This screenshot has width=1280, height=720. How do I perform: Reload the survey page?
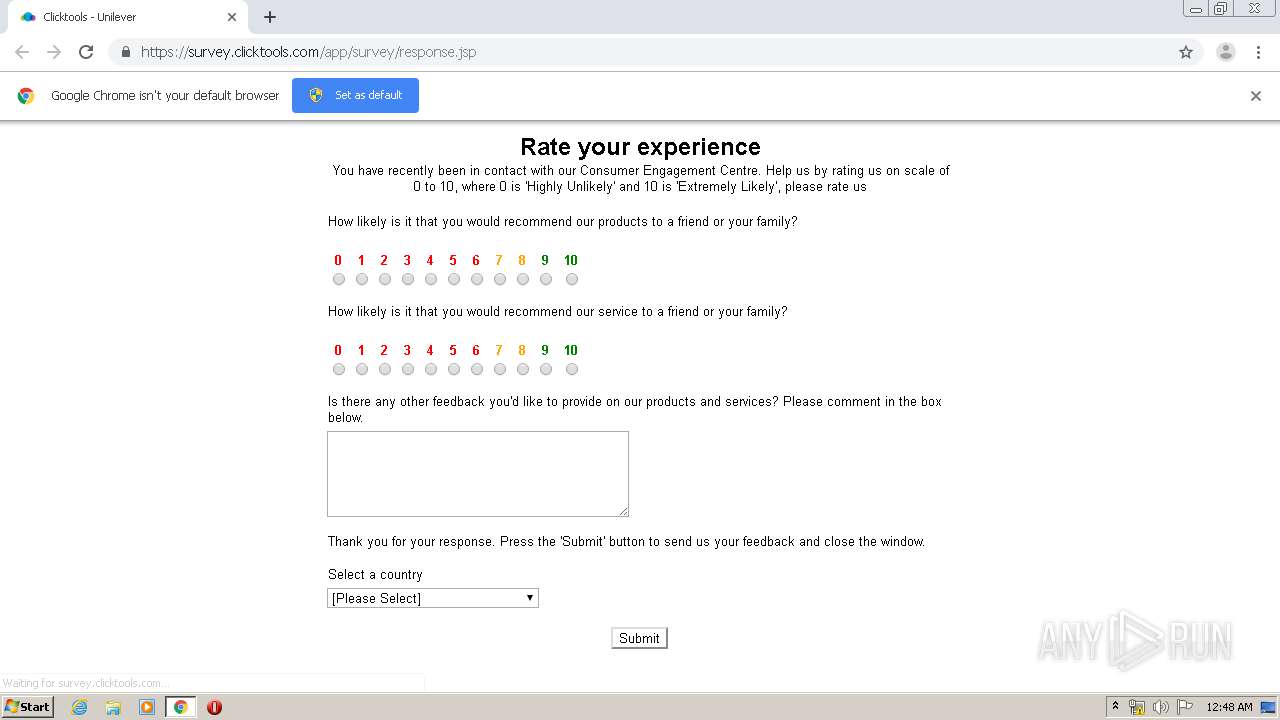[x=86, y=52]
